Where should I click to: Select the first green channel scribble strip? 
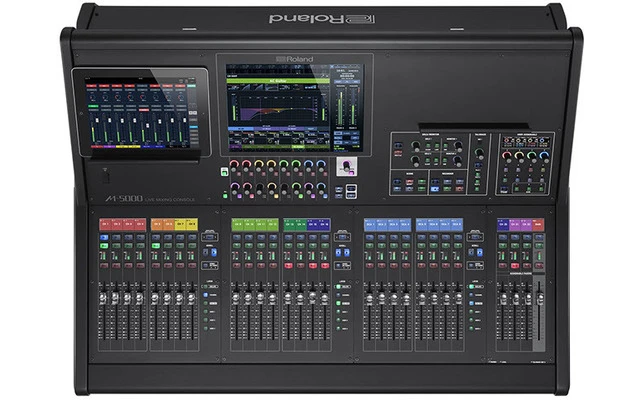click(238, 225)
